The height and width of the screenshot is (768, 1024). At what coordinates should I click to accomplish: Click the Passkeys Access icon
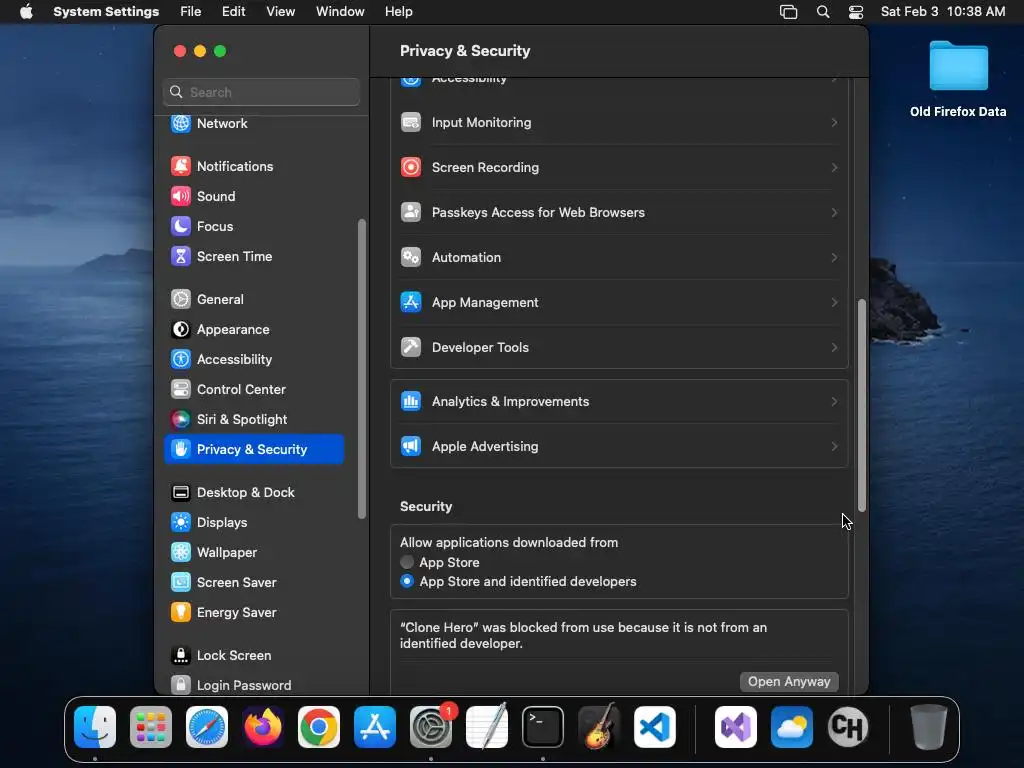pyautogui.click(x=411, y=212)
